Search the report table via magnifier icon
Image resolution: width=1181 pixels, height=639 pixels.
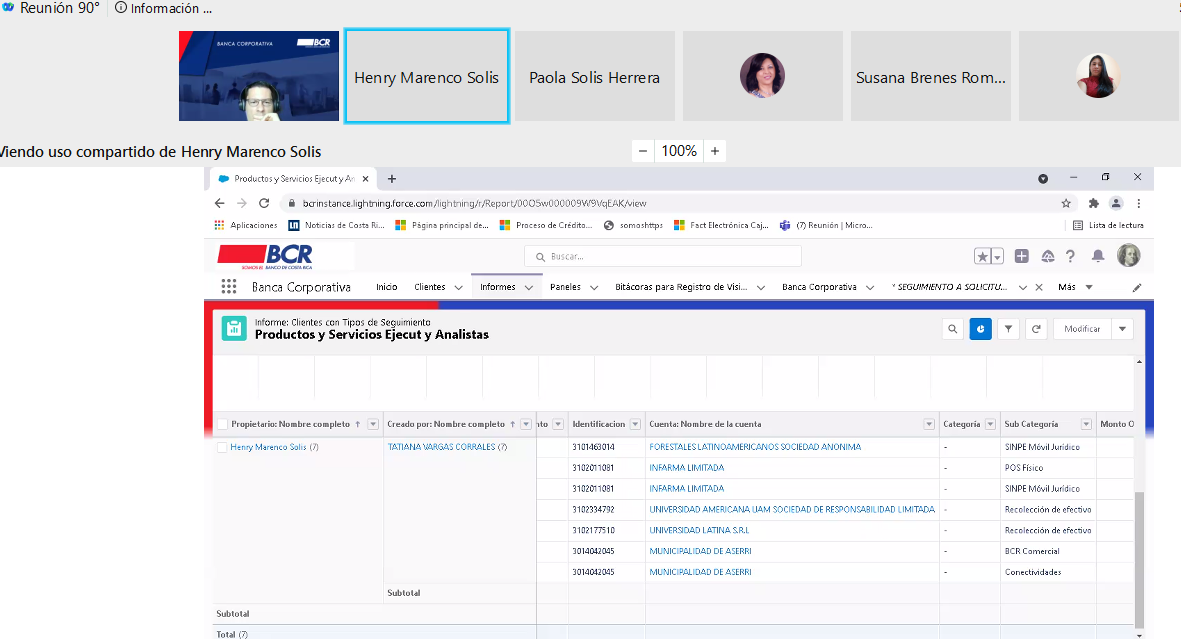(x=953, y=329)
